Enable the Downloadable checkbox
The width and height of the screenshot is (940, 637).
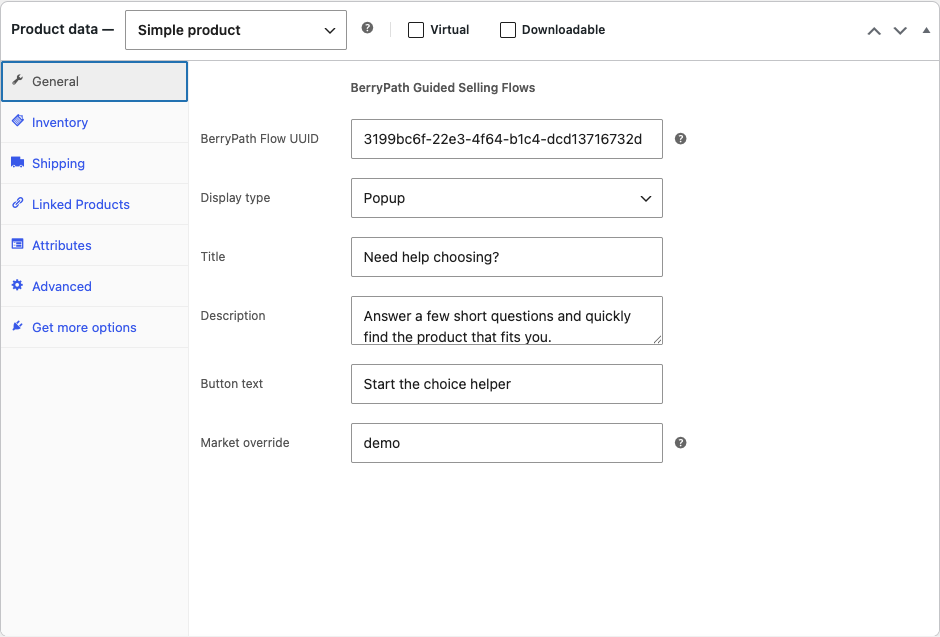pos(508,30)
